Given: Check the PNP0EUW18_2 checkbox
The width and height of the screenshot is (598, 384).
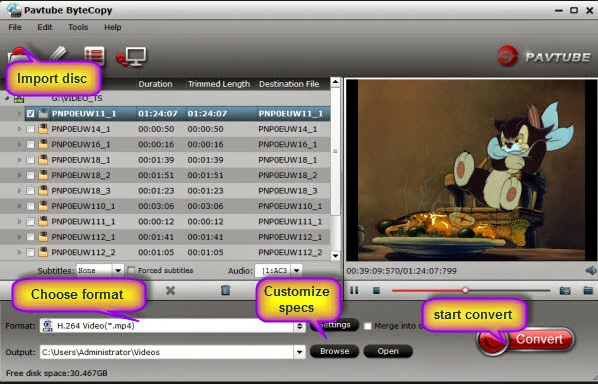Looking at the screenshot, I should (x=31, y=175).
